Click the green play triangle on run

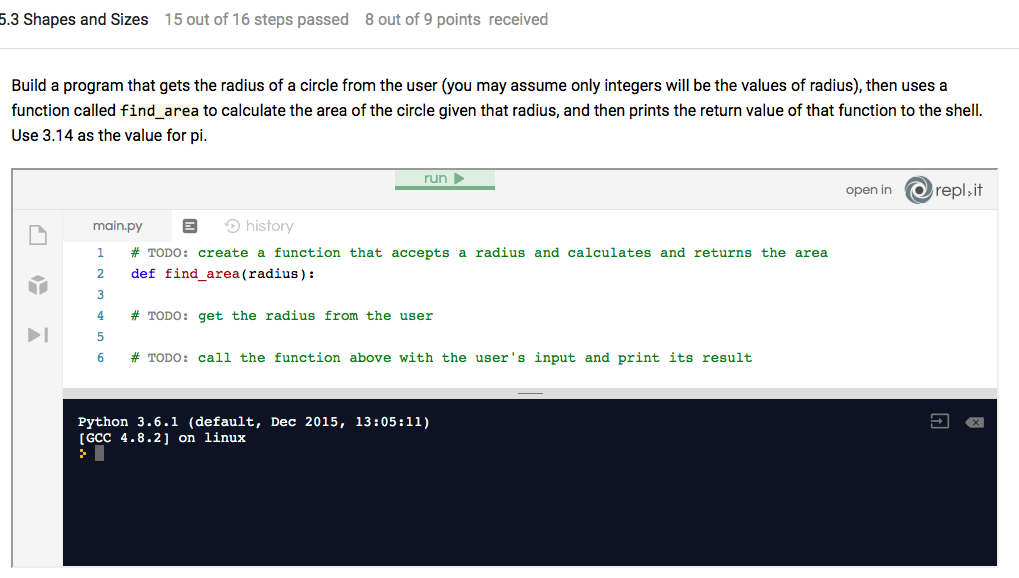coord(459,177)
